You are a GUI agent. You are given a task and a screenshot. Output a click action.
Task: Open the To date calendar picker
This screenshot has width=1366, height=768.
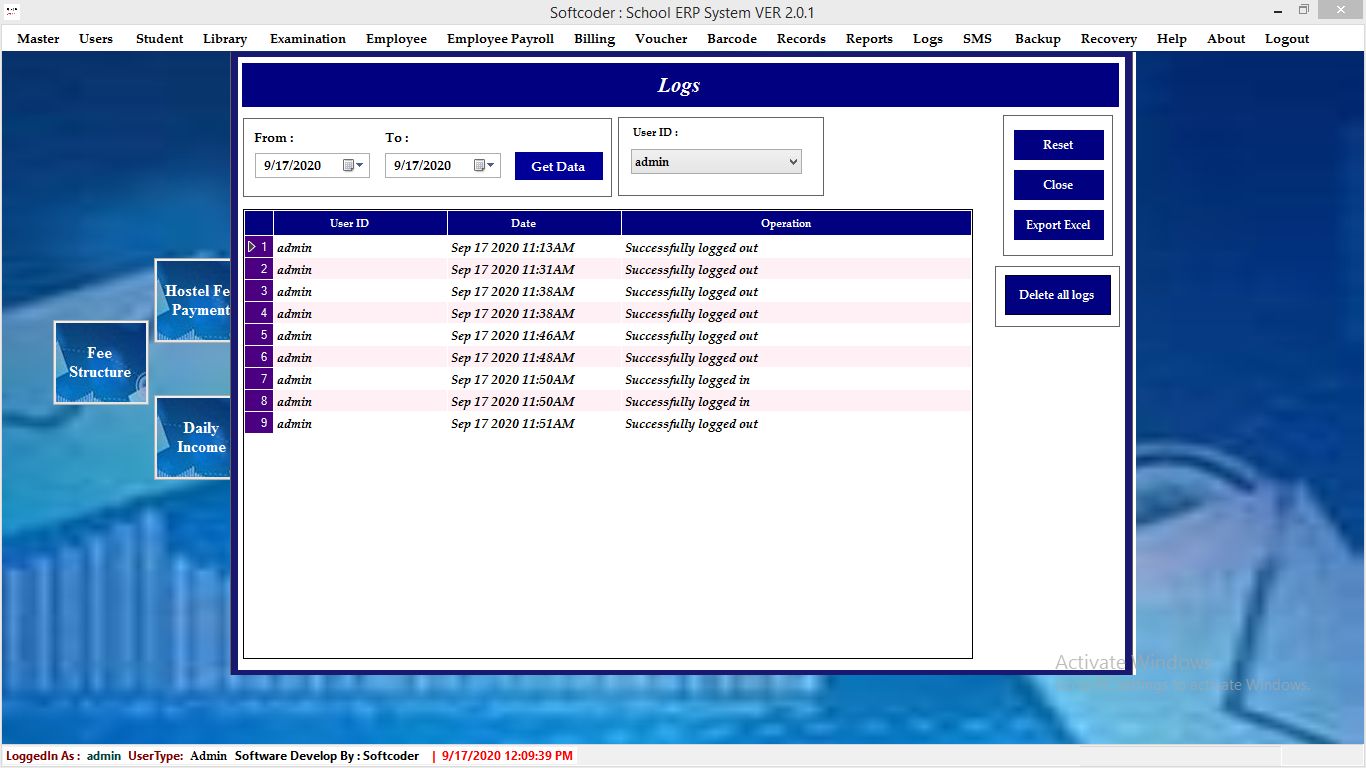(484, 166)
